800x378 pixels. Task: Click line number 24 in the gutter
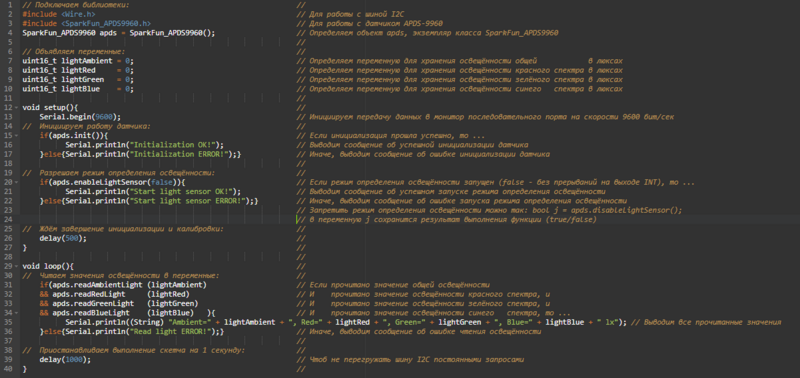pyautogui.click(x=7, y=219)
